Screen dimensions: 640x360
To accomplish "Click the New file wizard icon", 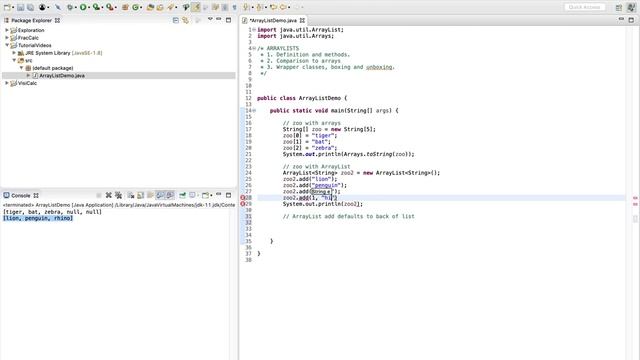I will tap(7, 7).
